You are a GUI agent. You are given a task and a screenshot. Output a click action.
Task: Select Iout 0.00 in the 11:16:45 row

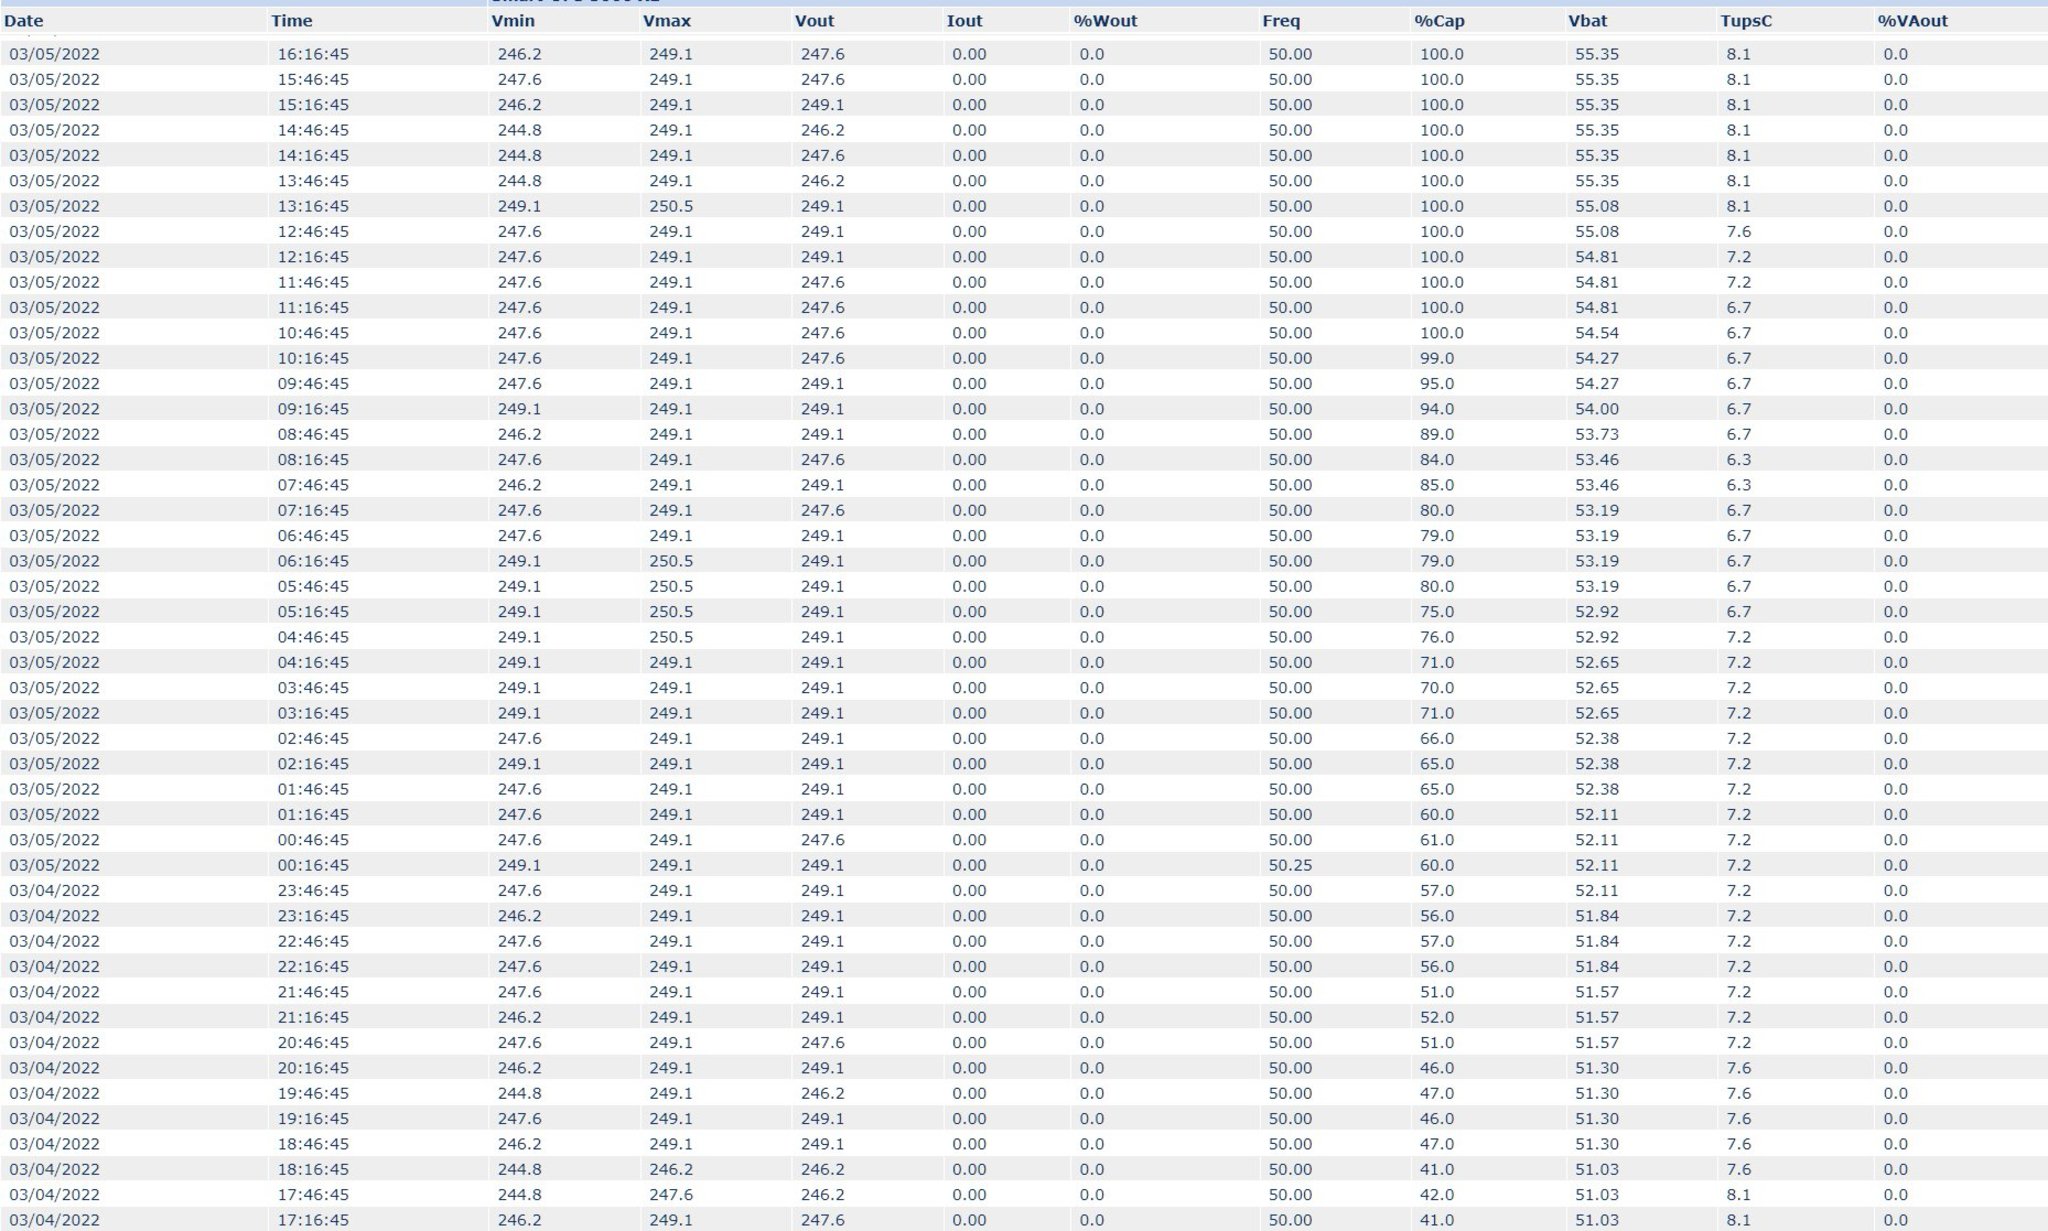(969, 308)
